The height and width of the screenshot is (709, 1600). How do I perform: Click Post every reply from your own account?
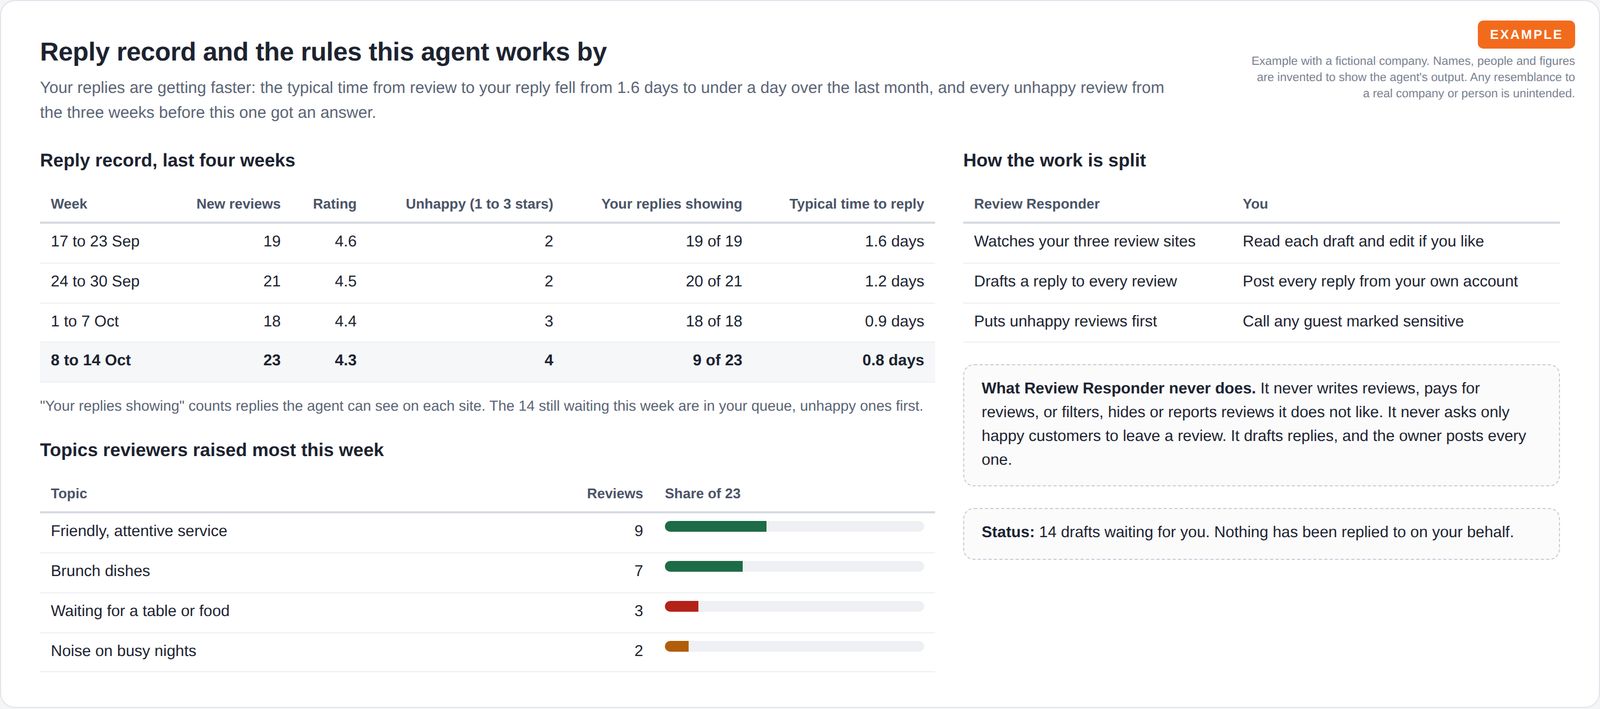(1380, 281)
